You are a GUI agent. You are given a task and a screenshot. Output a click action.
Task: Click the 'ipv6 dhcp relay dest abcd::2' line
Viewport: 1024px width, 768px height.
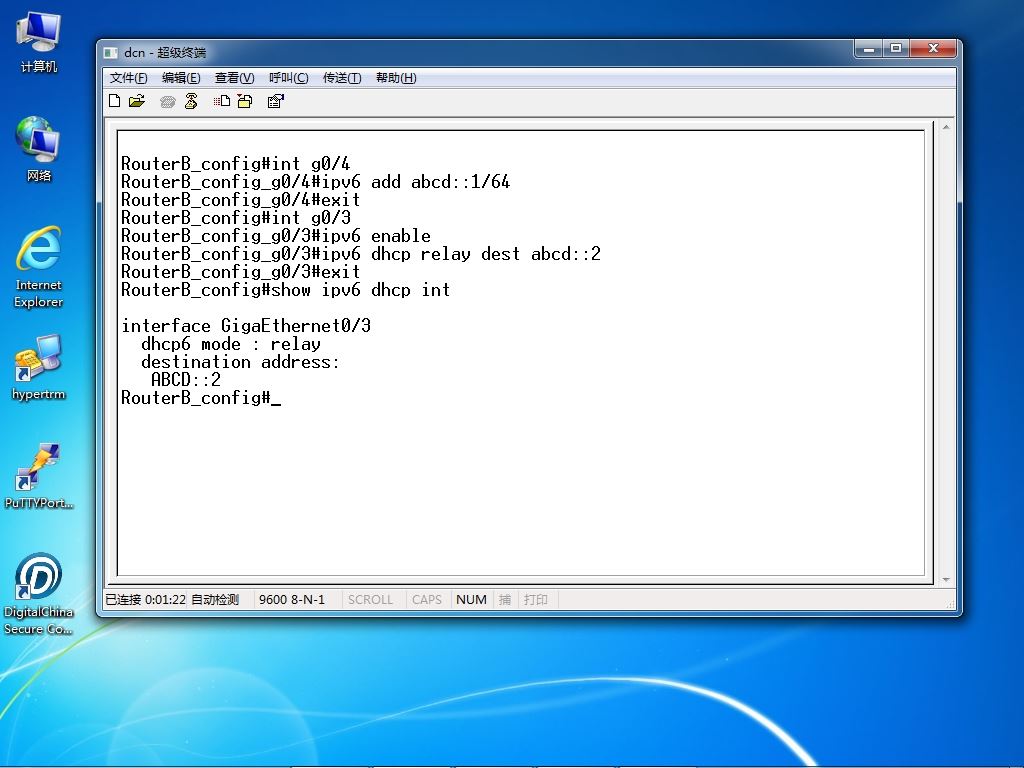360,254
